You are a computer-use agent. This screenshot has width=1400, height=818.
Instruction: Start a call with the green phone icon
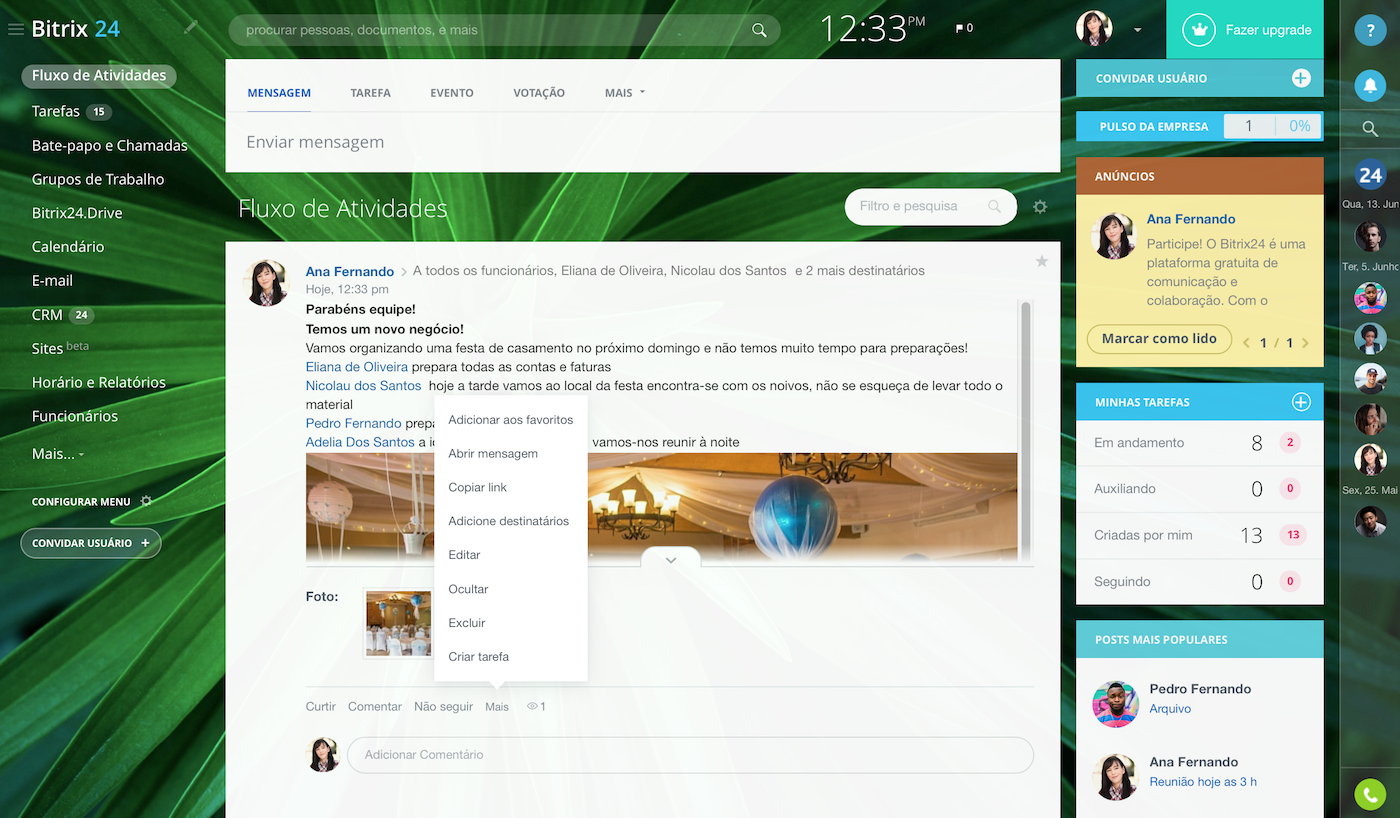click(1369, 794)
